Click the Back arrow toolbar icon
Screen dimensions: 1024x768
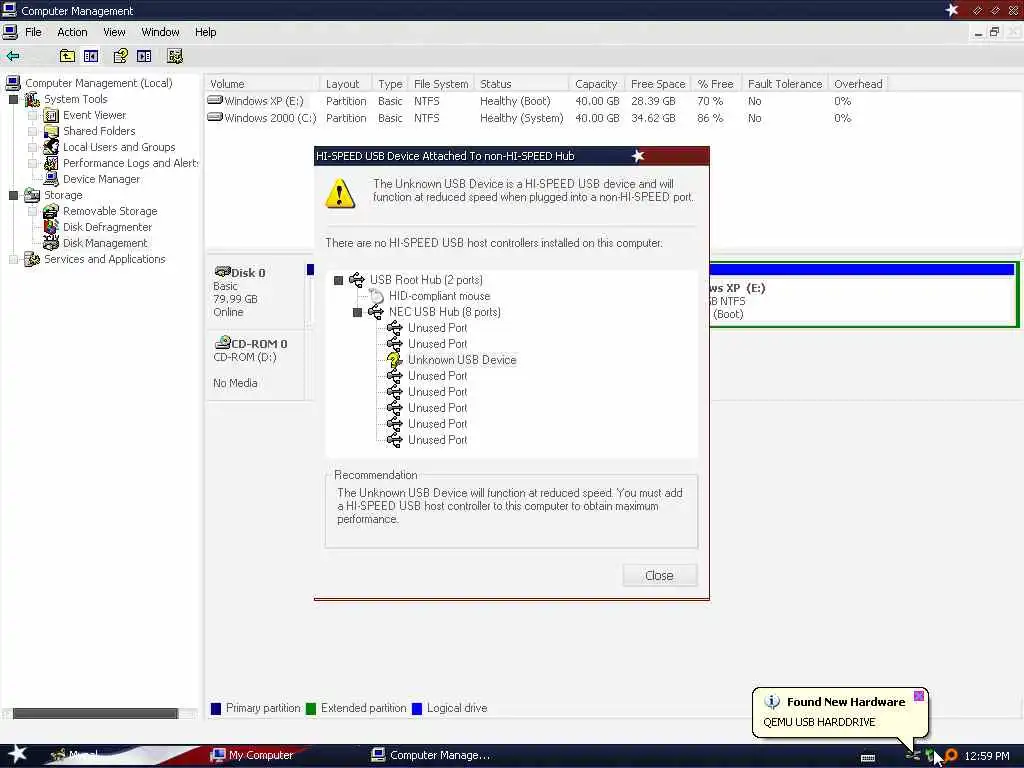click(12, 56)
